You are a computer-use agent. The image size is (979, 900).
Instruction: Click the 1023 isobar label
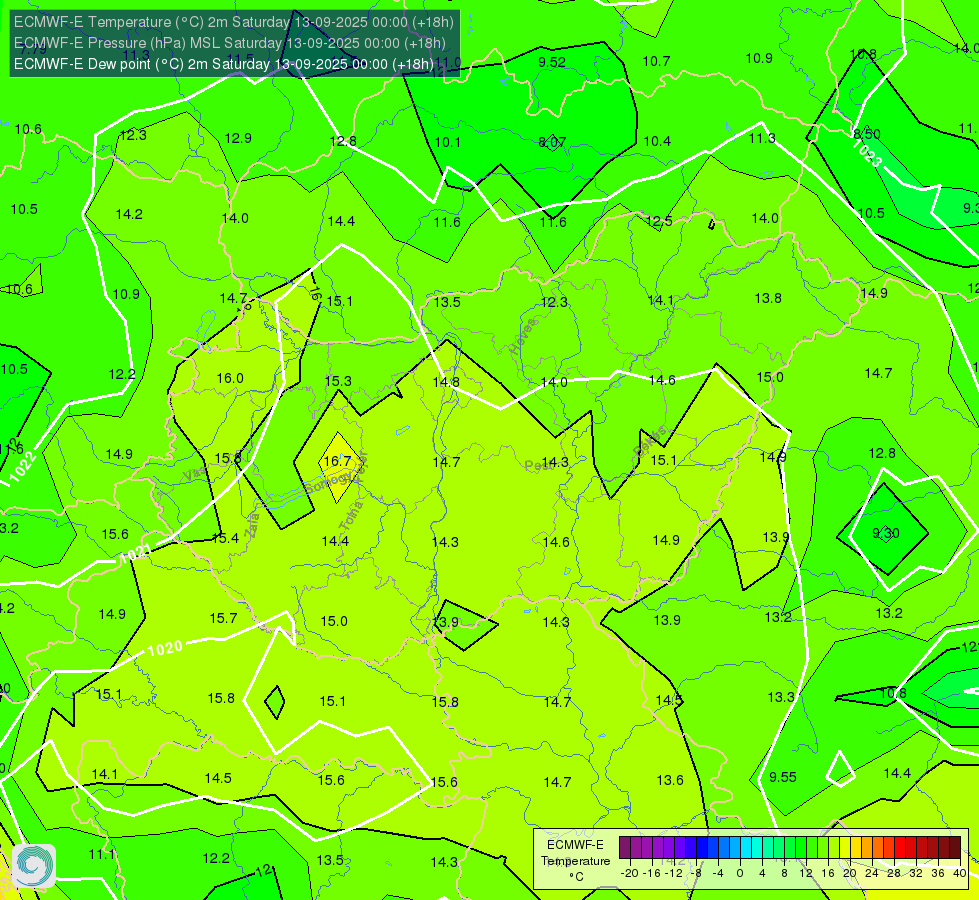pyautogui.click(x=867, y=153)
